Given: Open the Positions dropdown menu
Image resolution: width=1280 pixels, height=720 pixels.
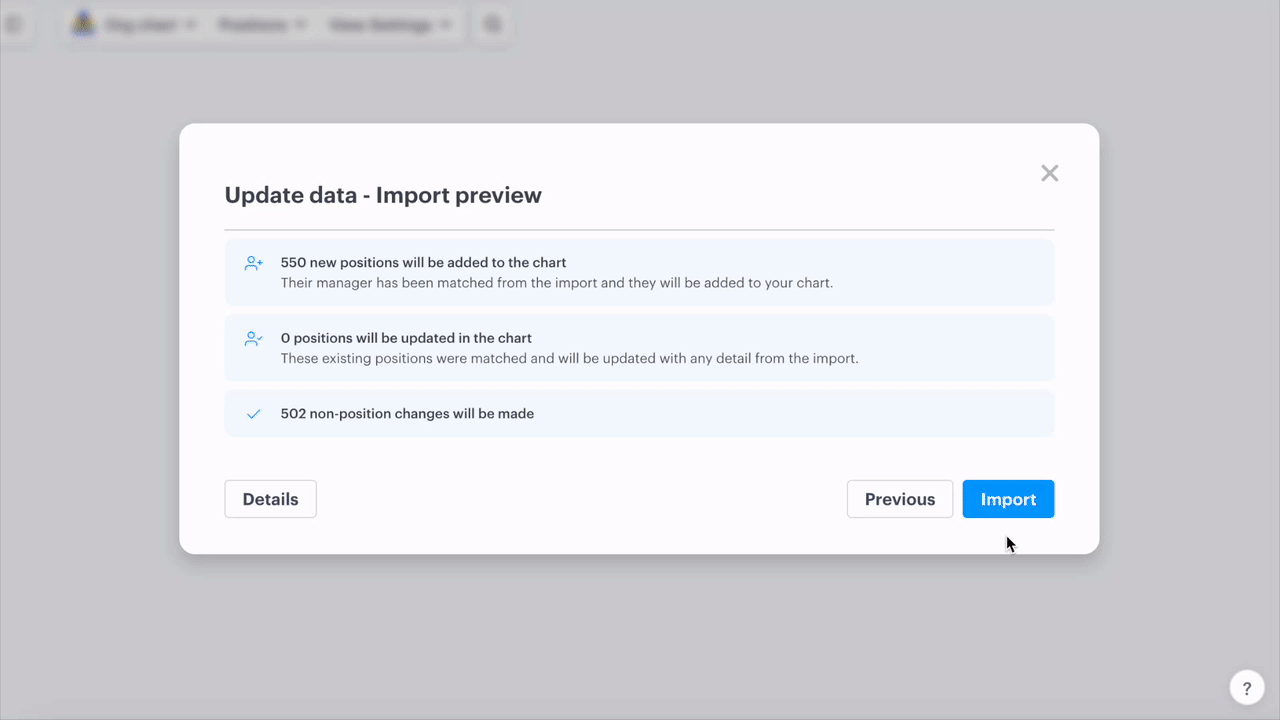Looking at the screenshot, I should point(262,25).
